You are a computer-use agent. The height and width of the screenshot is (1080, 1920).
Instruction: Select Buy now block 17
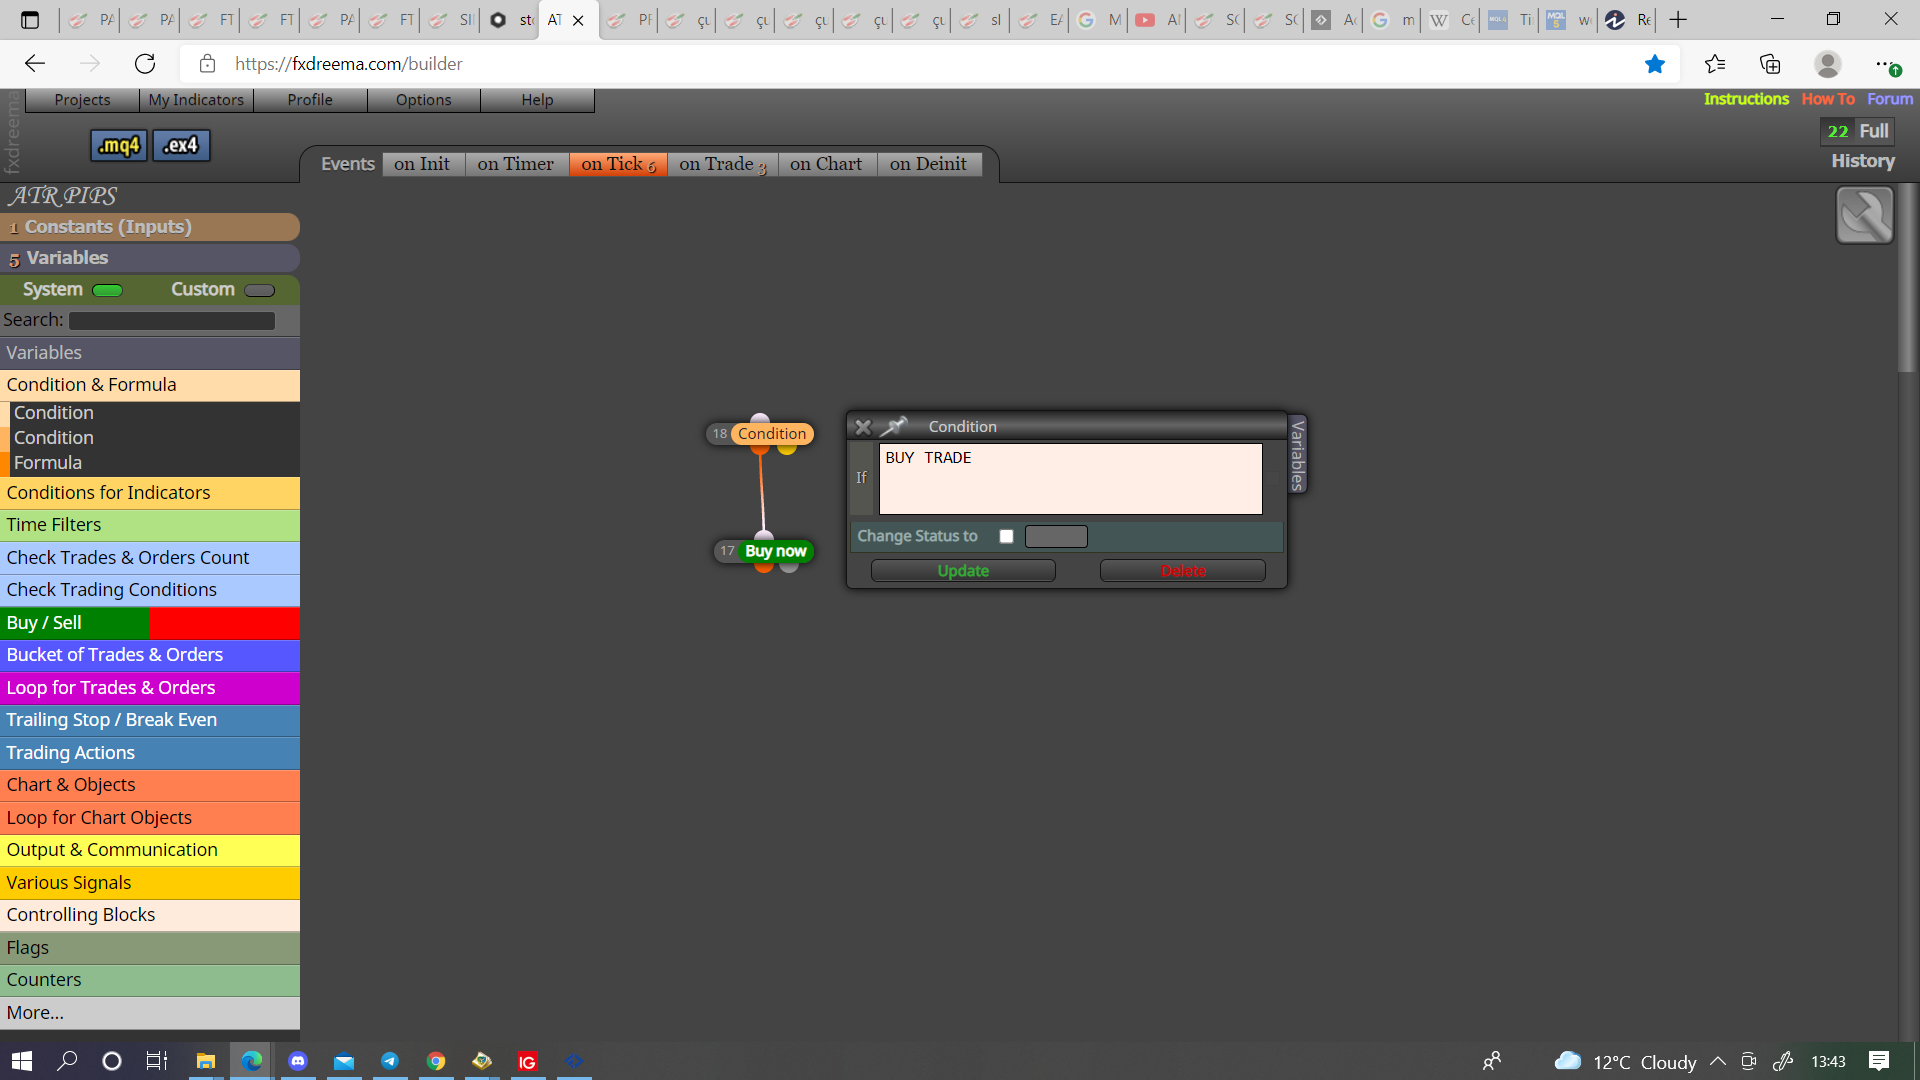tap(775, 551)
